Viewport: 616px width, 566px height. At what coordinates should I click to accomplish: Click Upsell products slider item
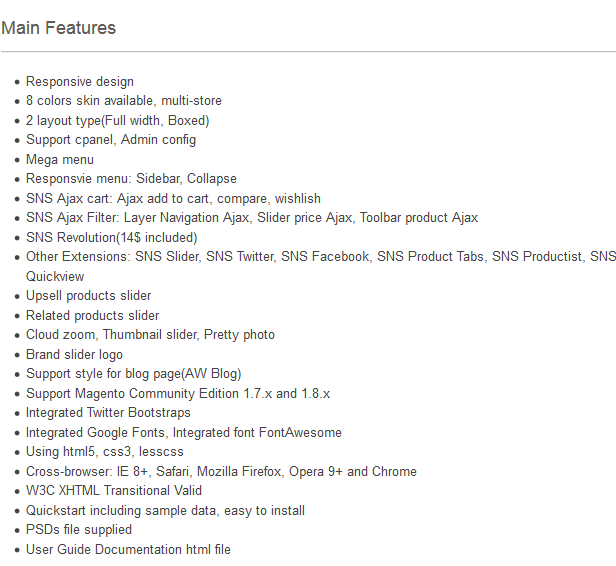click(88, 296)
